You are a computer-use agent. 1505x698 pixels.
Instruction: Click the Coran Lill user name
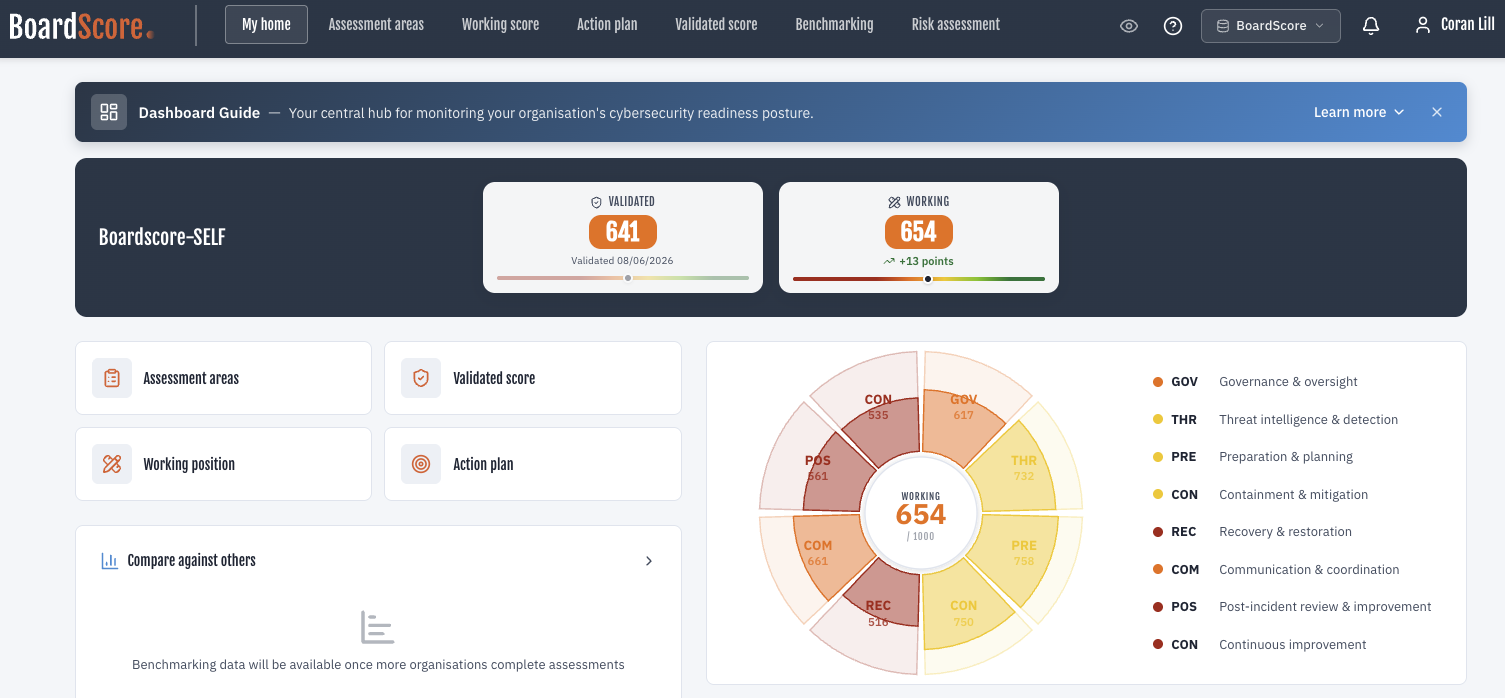1468,25
